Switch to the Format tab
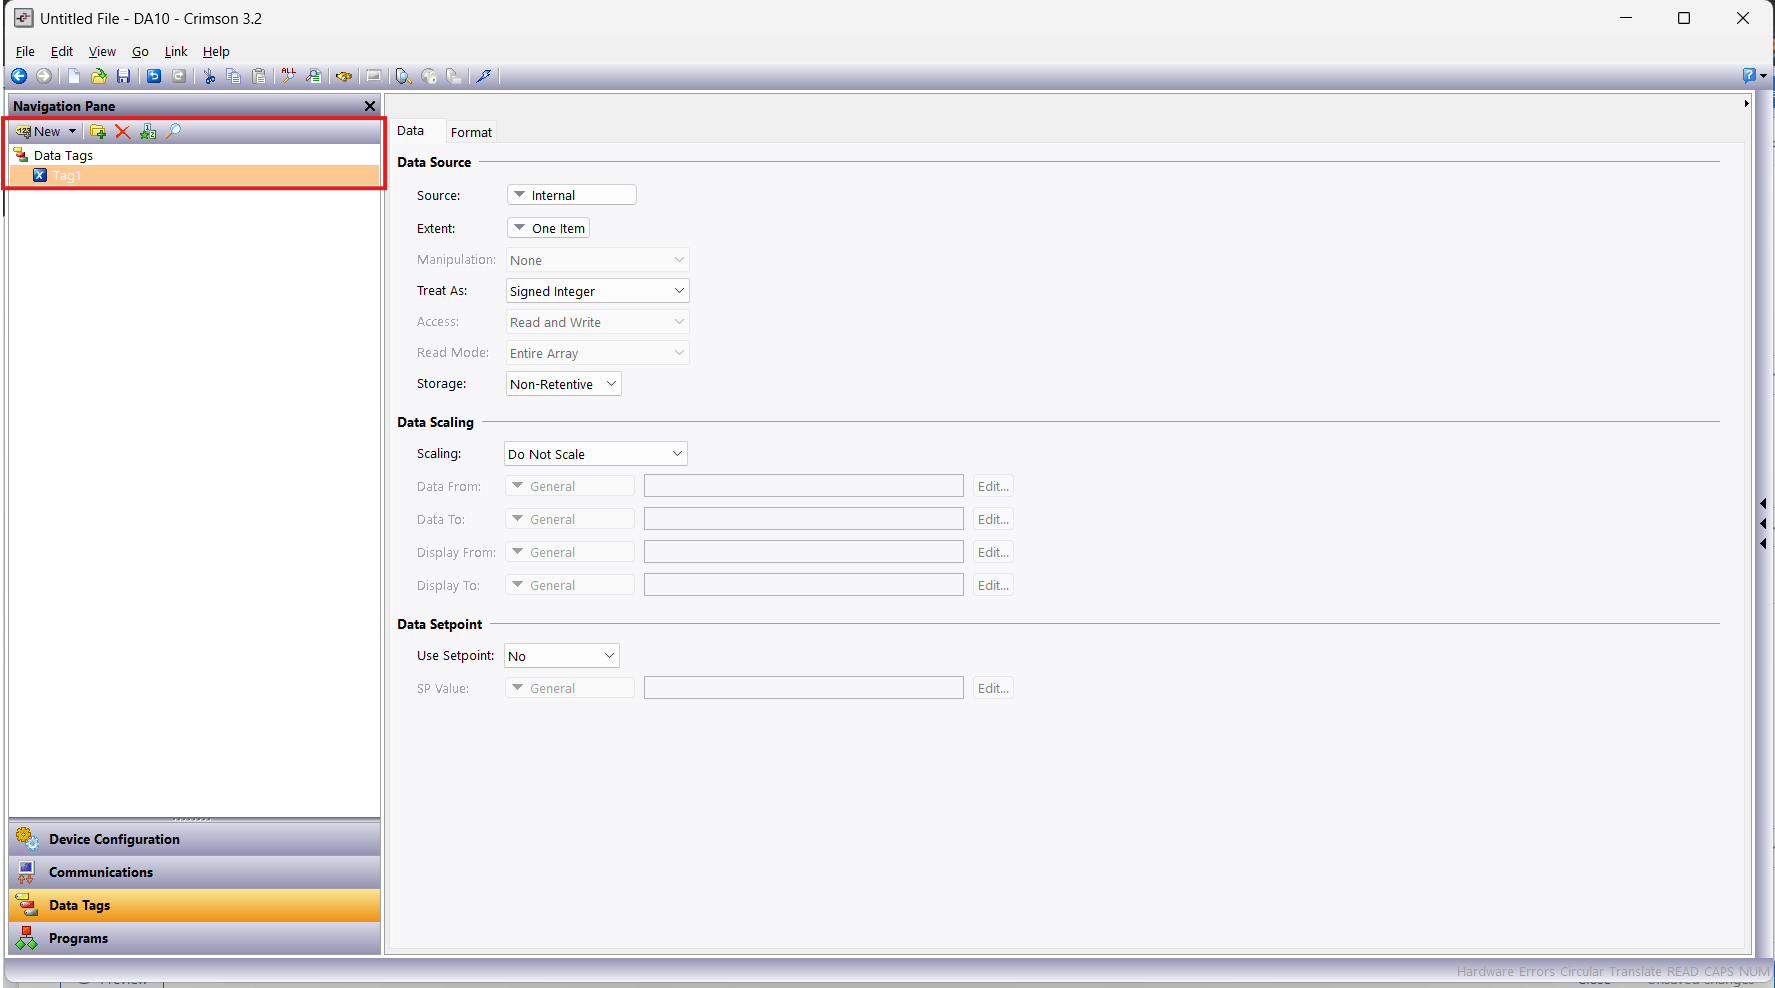Image resolution: width=1775 pixels, height=988 pixels. tap(471, 132)
